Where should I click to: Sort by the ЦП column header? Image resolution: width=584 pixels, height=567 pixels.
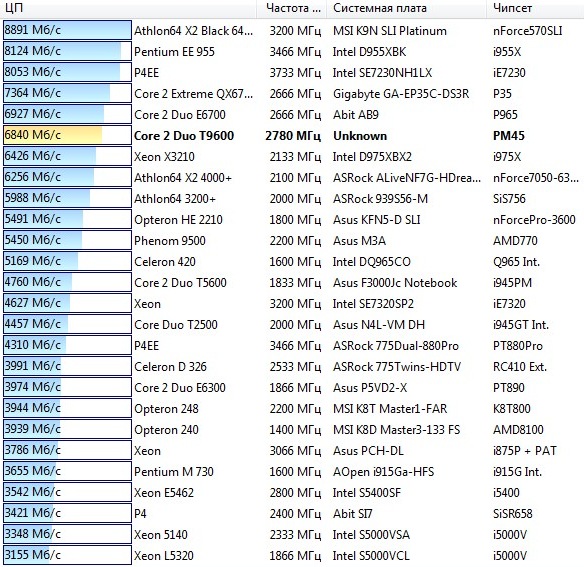click(128, 9)
